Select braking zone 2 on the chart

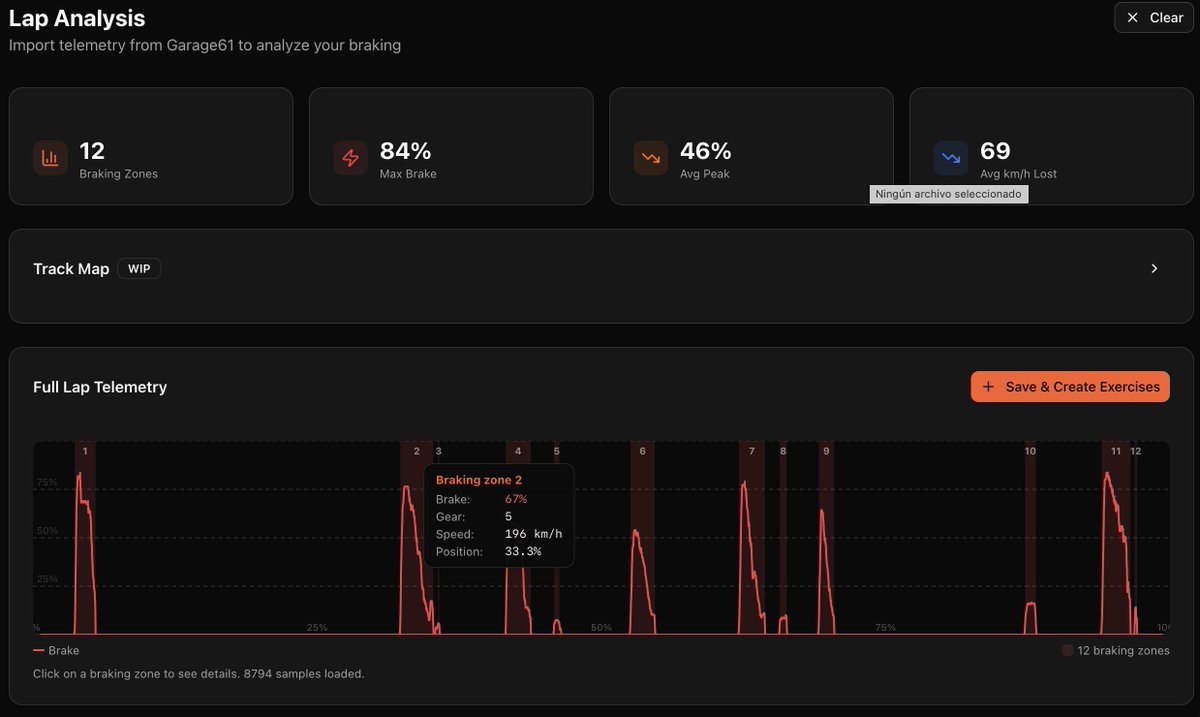click(x=416, y=538)
